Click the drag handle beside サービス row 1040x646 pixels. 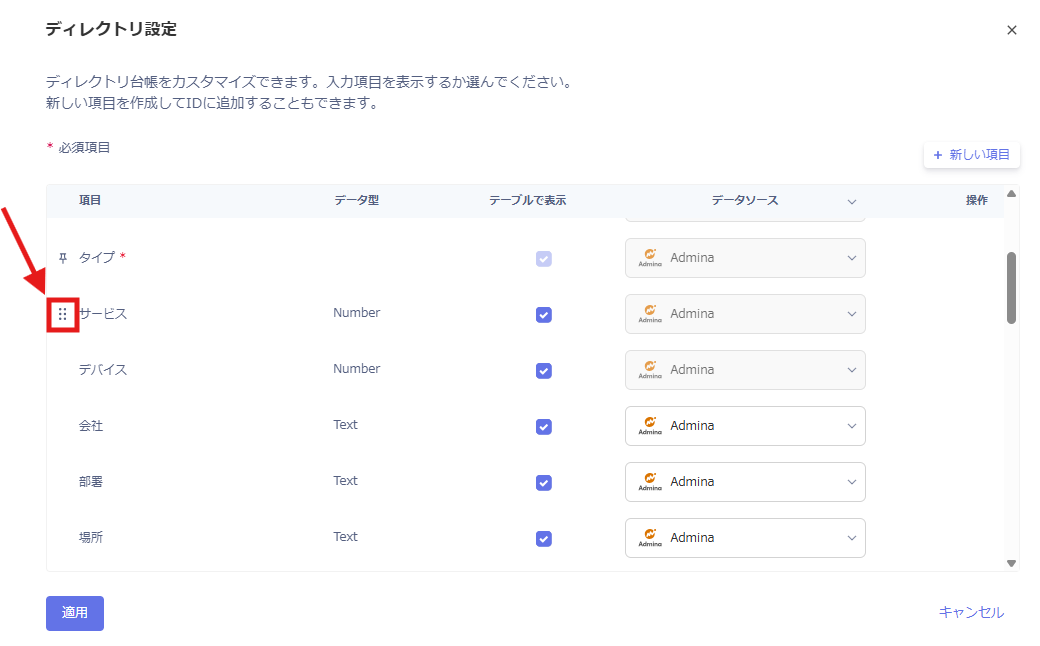pos(63,314)
